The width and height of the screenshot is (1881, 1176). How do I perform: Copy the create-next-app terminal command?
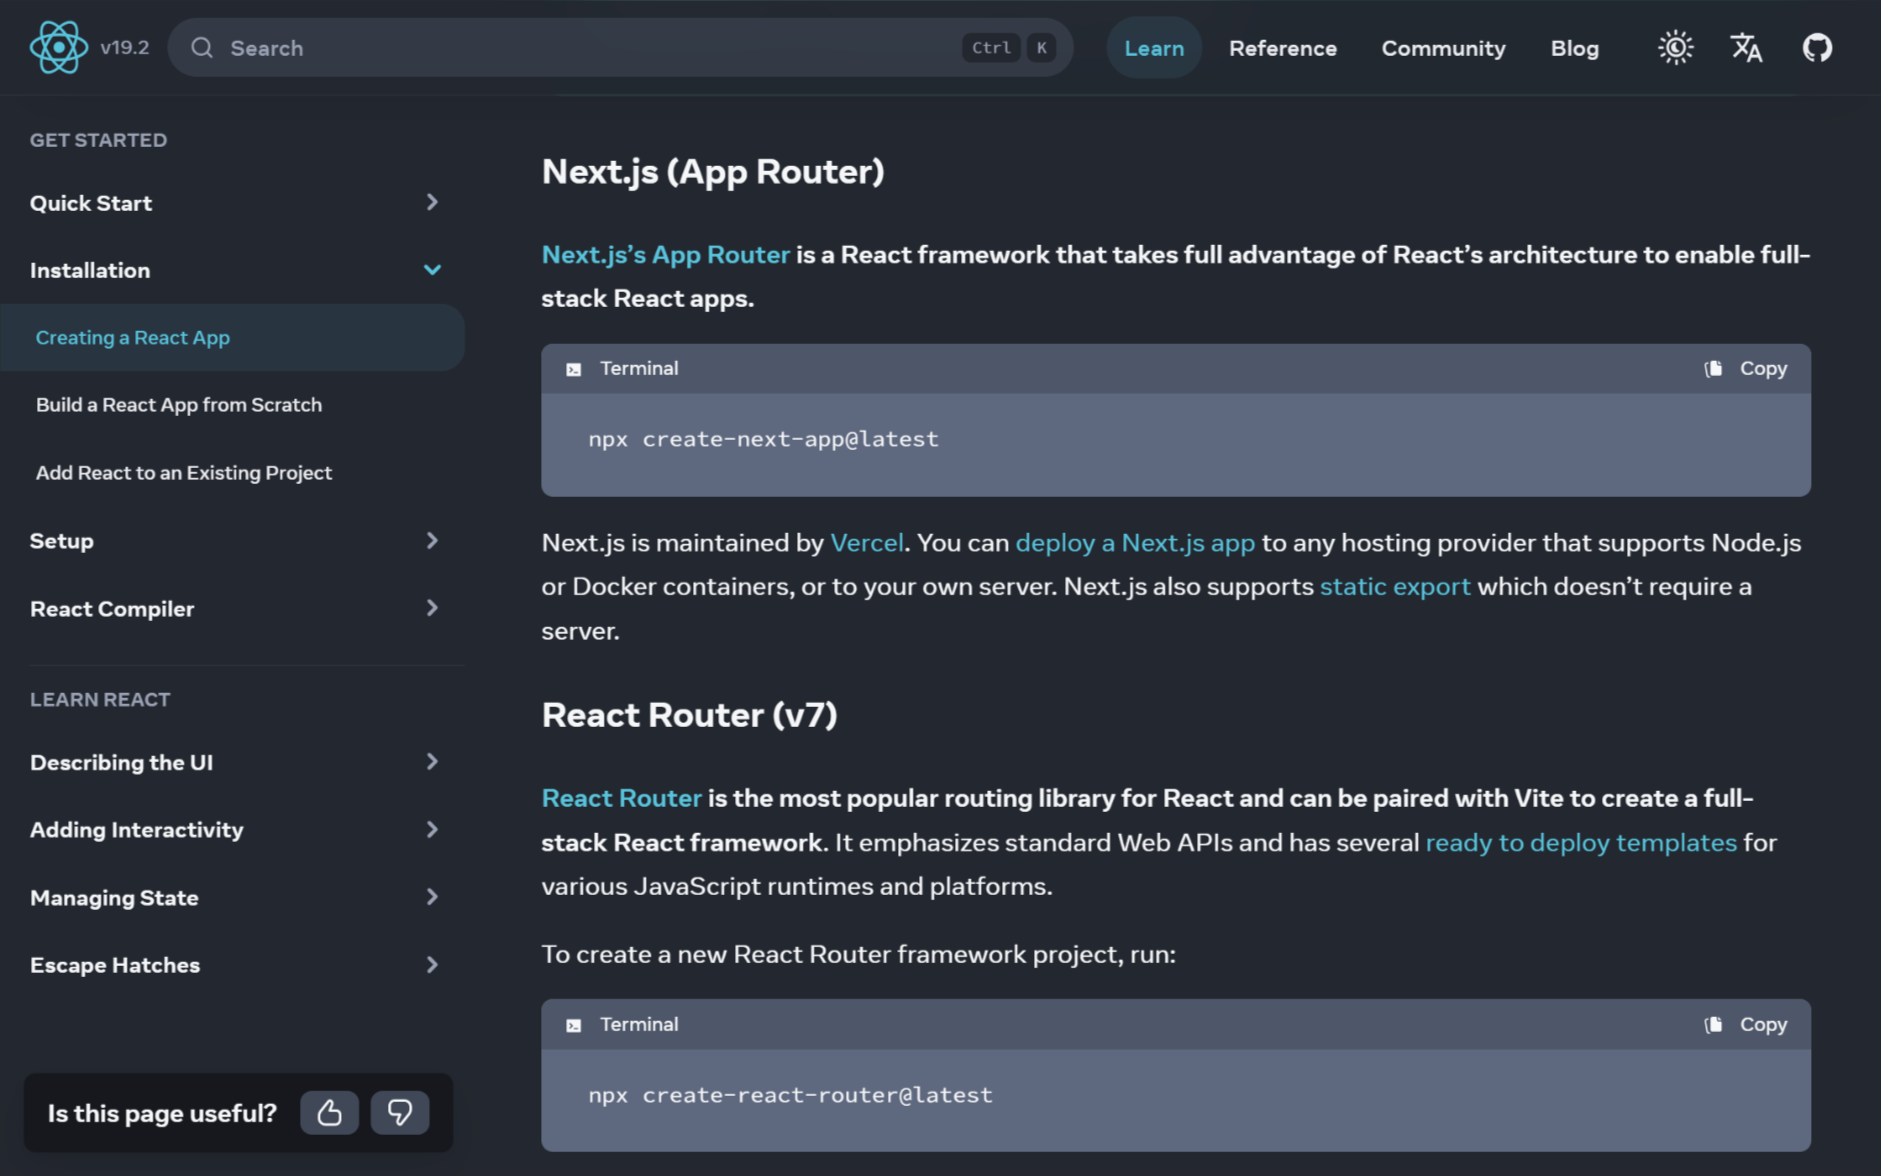1746,368
